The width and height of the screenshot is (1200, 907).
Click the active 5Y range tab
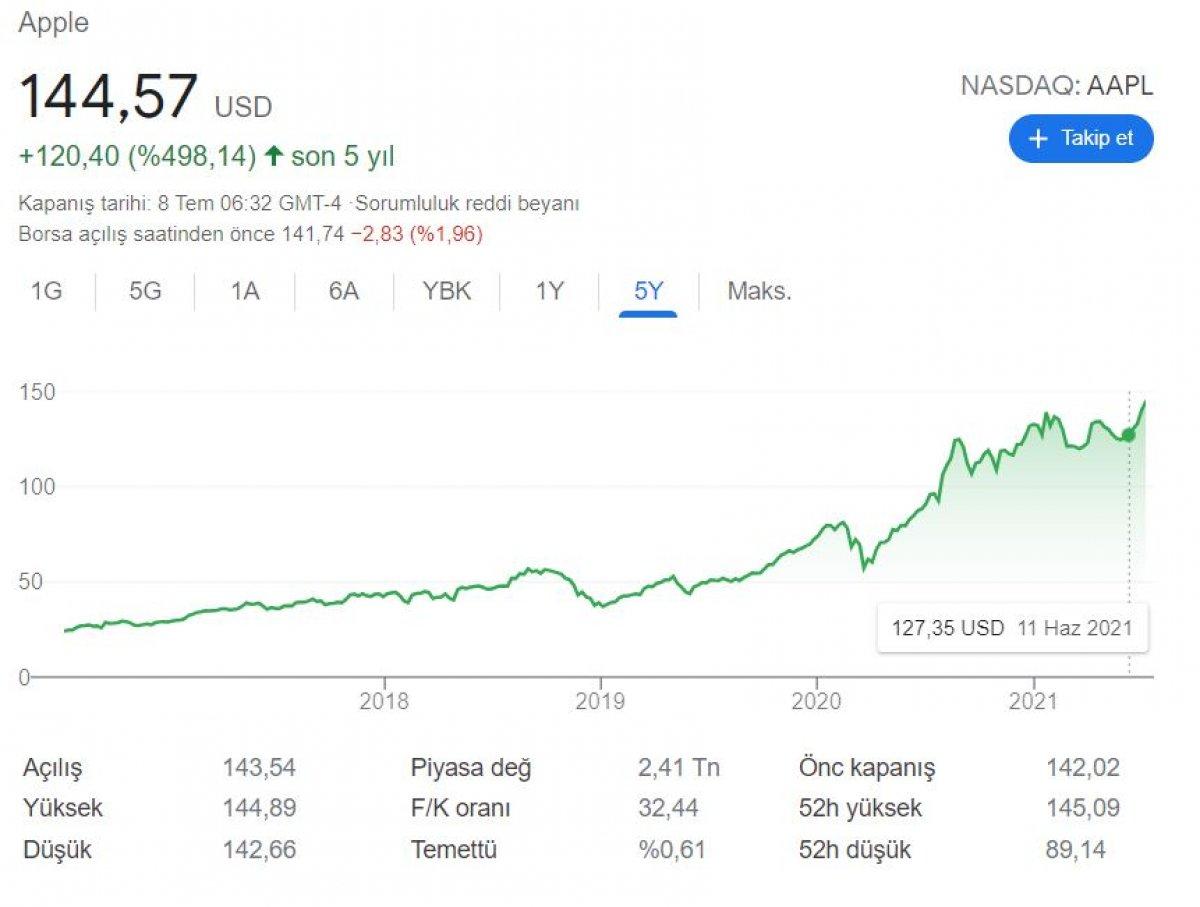tap(648, 292)
